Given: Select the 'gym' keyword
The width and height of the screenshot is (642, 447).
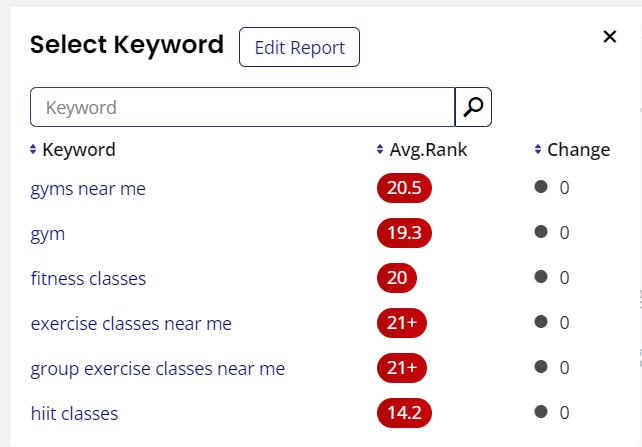Looking at the screenshot, I should [47, 234].
